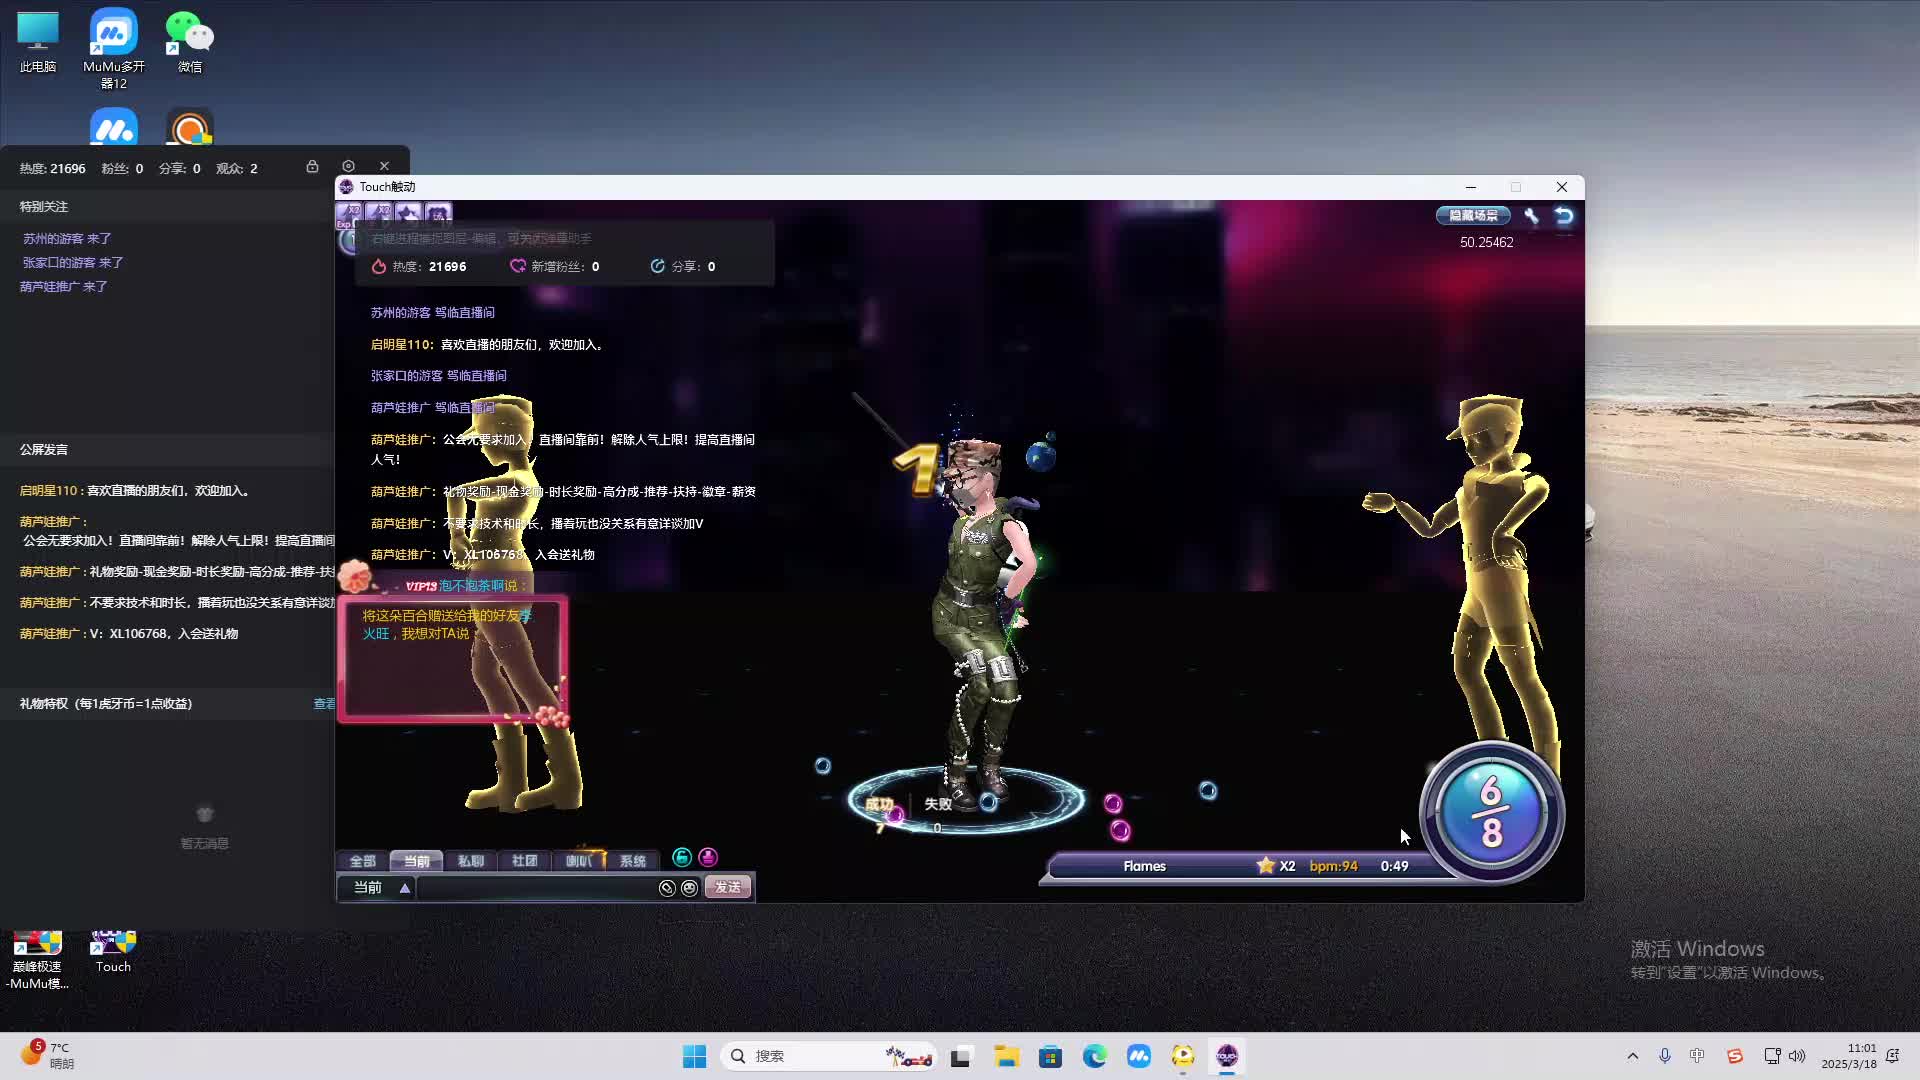
Task: Open the 中 input method indicator
Action: [1697, 1056]
